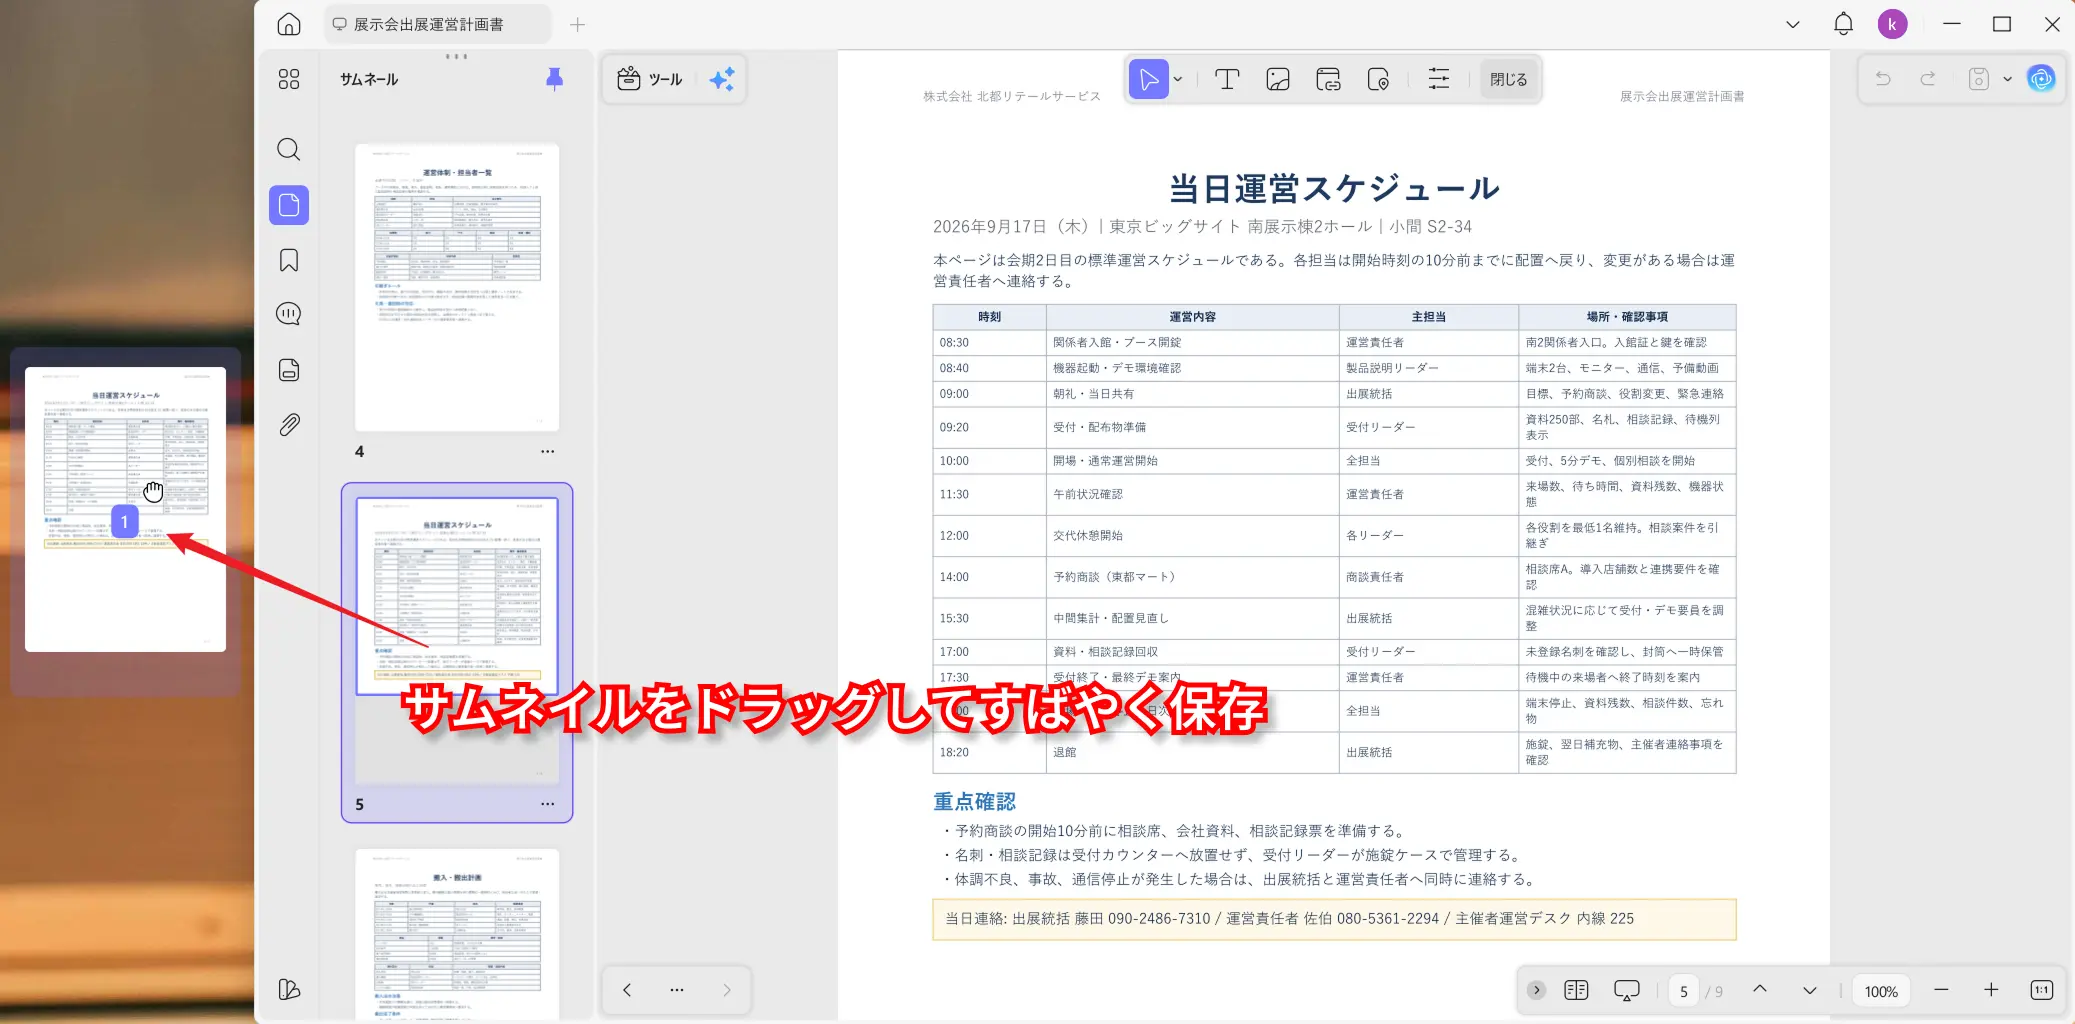The width and height of the screenshot is (2075, 1024).
Task: Open page 4 more options dots
Action: [547, 451]
